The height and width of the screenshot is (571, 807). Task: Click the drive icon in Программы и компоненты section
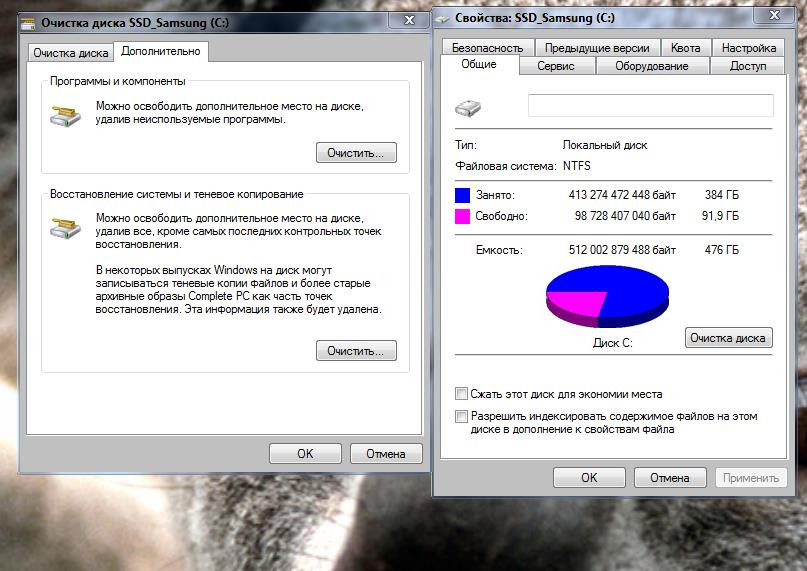click(x=68, y=116)
